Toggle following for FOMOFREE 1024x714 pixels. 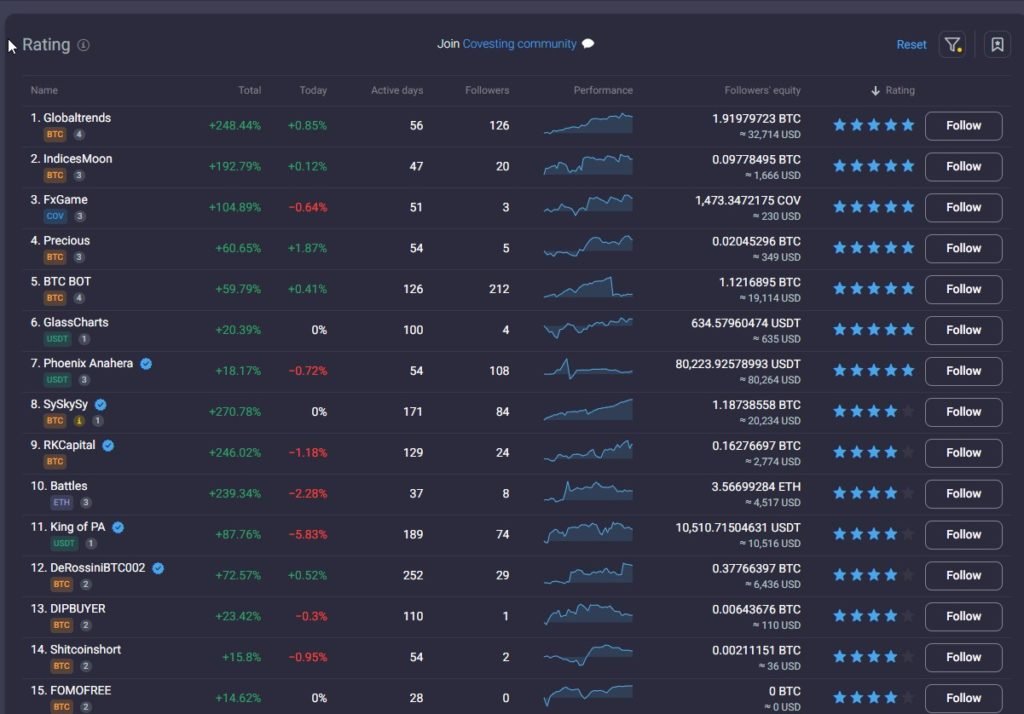[962, 698]
